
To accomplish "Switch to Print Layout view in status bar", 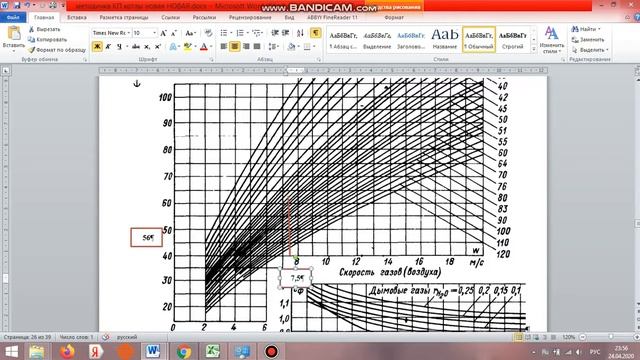I will [x=519, y=337].
